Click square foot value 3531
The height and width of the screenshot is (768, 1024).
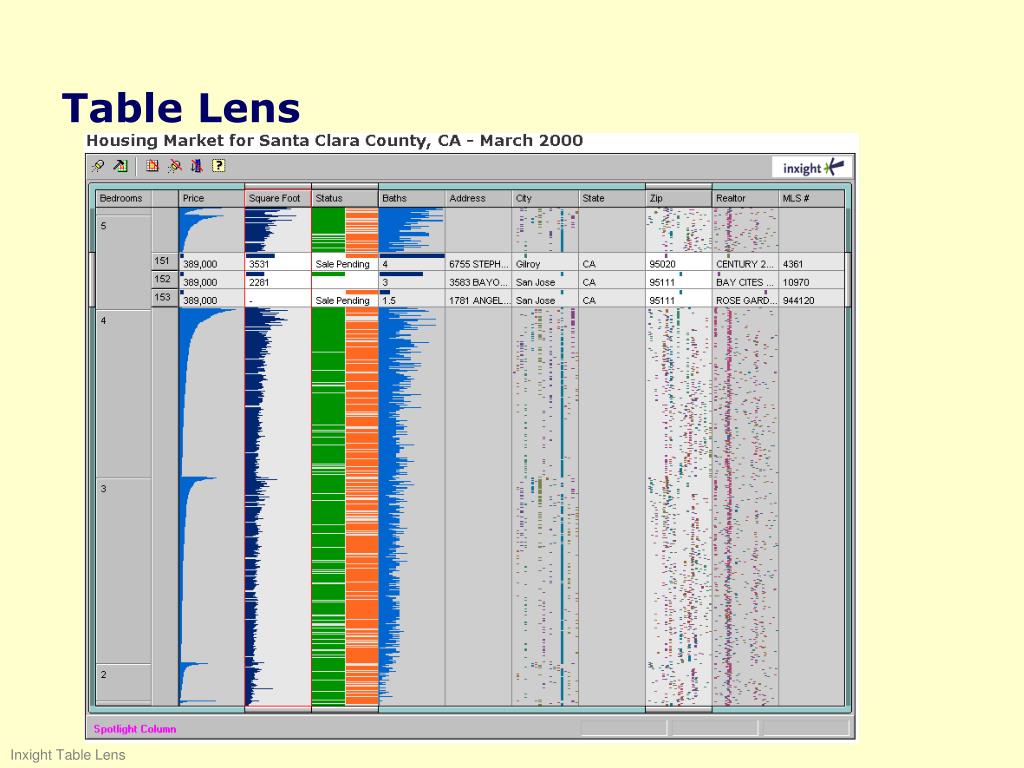click(x=259, y=264)
